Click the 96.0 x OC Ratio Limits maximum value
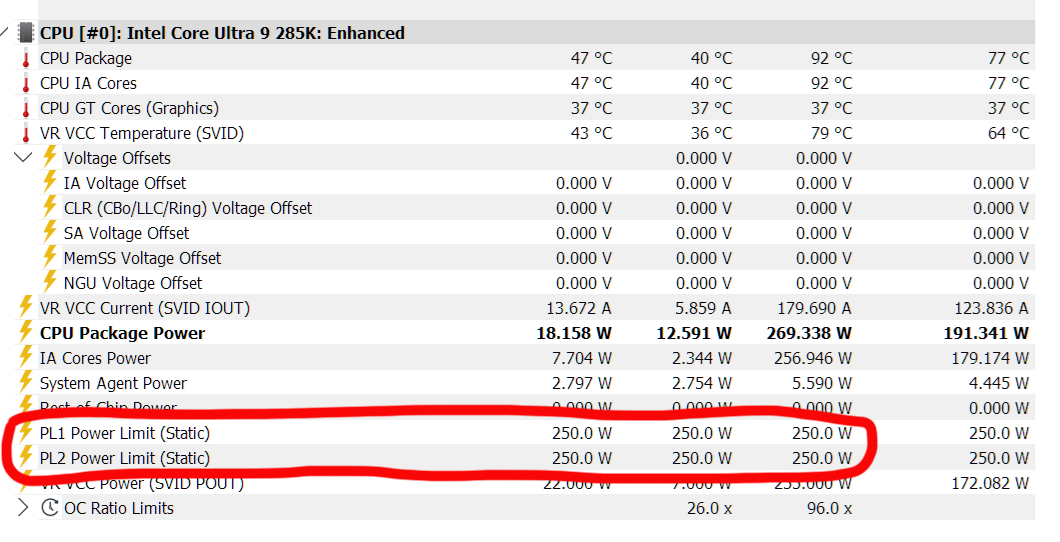This screenshot has height=542, width=1060. pos(829,508)
